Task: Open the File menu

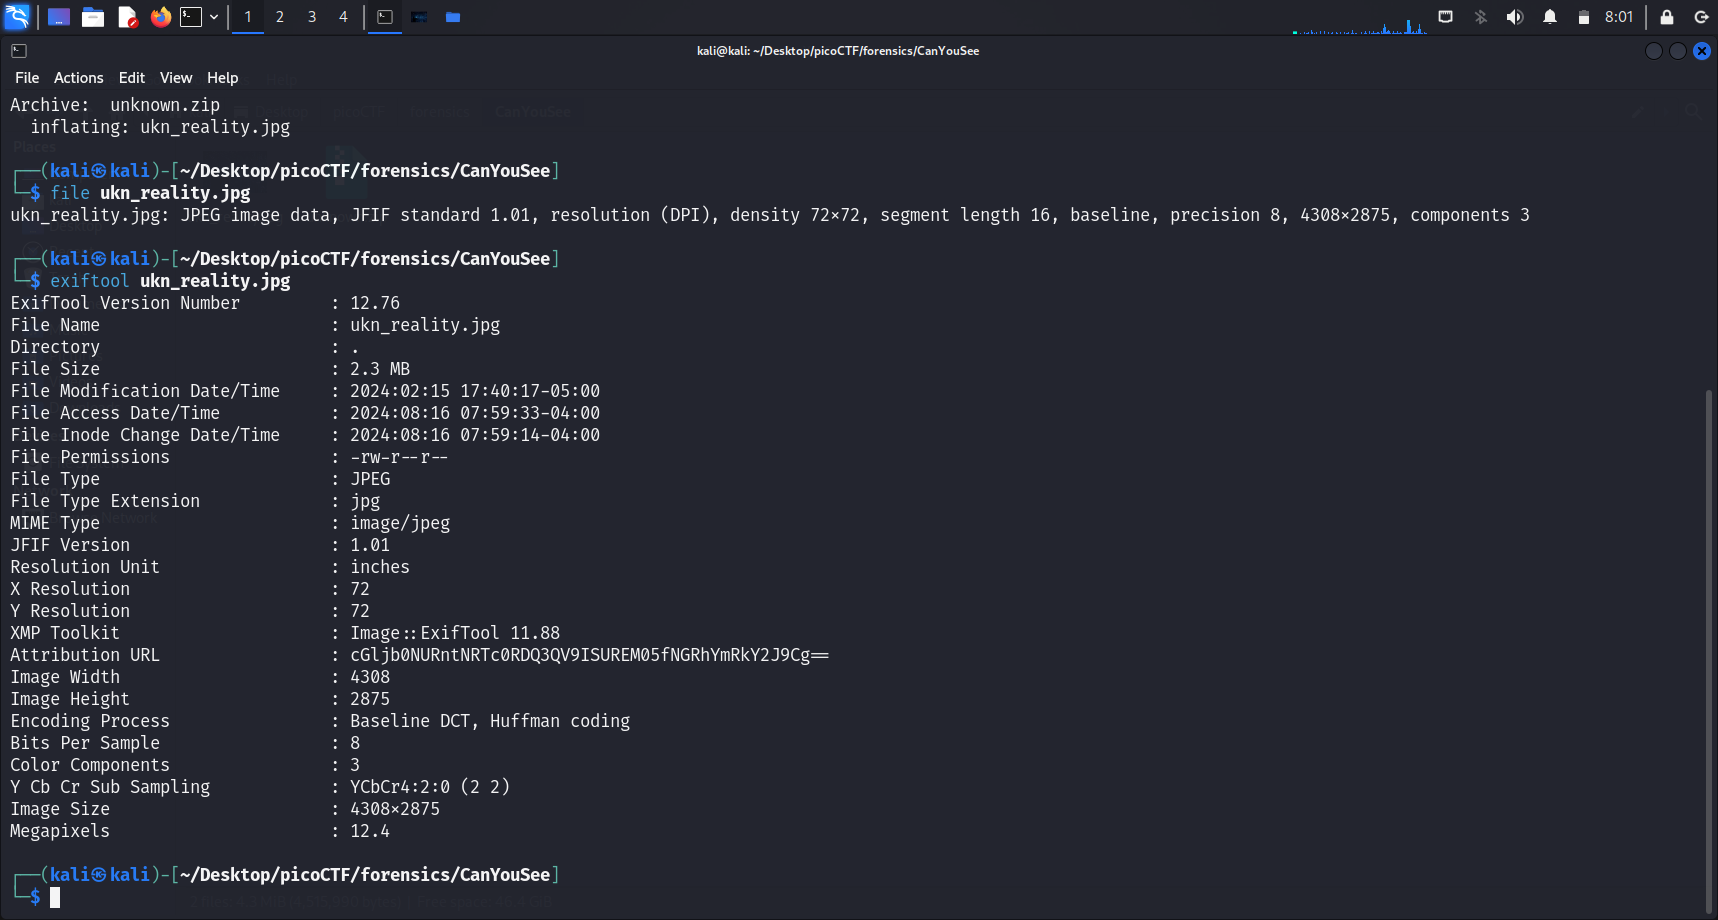Action: pyautogui.click(x=27, y=78)
